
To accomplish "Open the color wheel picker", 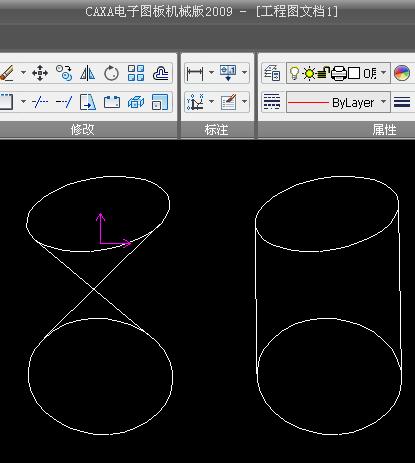I will 402,73.
